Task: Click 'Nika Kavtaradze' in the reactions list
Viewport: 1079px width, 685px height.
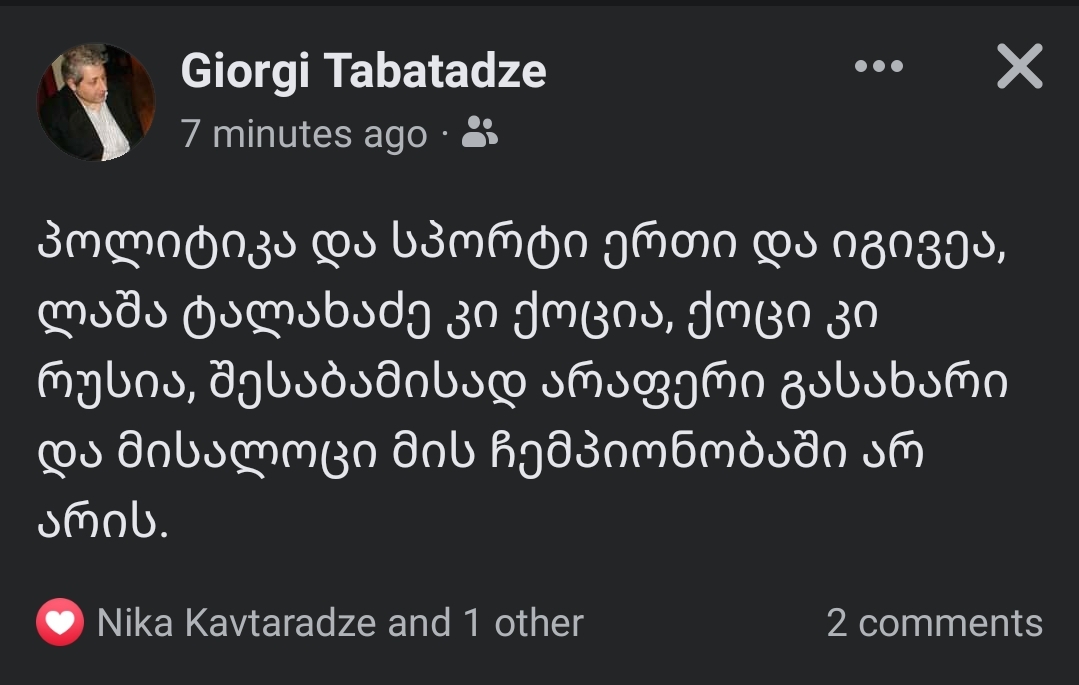Action: 236,622
